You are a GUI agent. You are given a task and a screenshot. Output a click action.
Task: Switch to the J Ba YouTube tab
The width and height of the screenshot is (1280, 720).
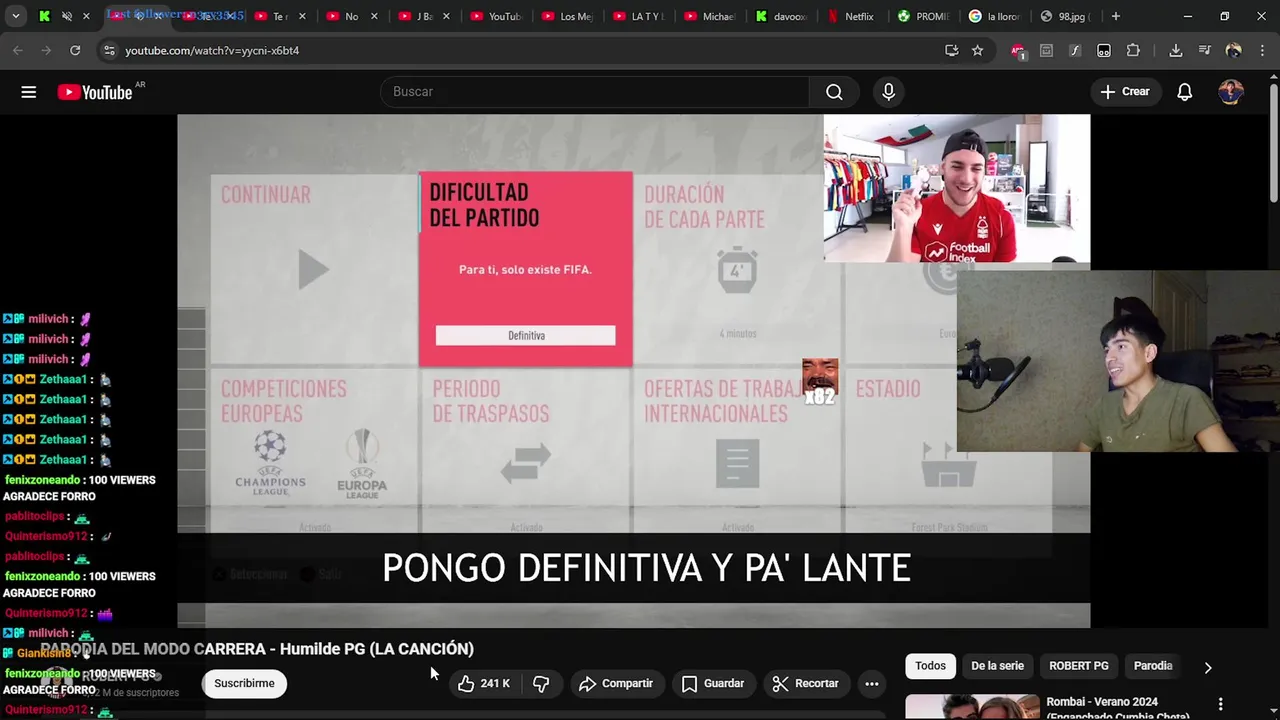point(425,16)
